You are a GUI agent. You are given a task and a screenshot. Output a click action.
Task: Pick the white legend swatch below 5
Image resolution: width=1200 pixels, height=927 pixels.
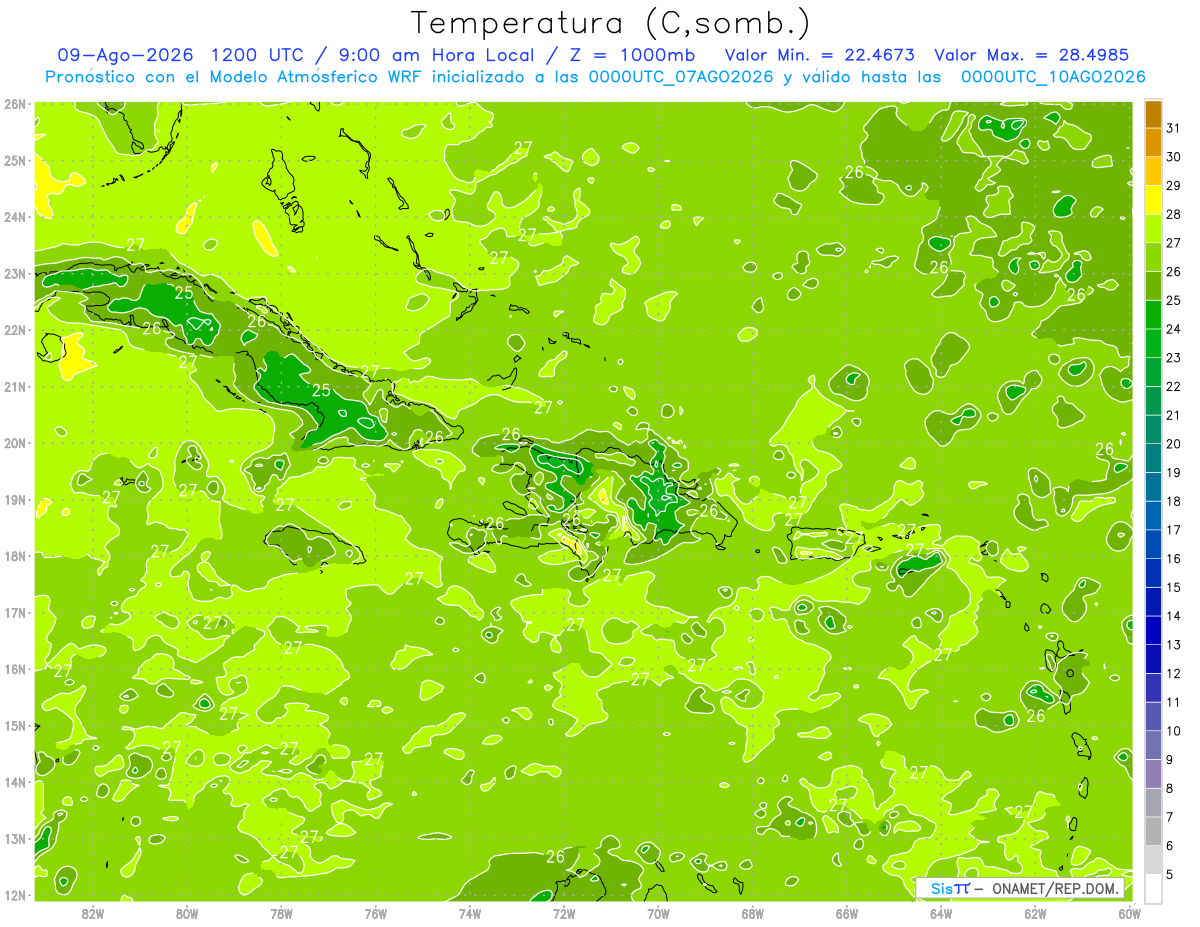pyautogui.click(x=1153, y=888)
